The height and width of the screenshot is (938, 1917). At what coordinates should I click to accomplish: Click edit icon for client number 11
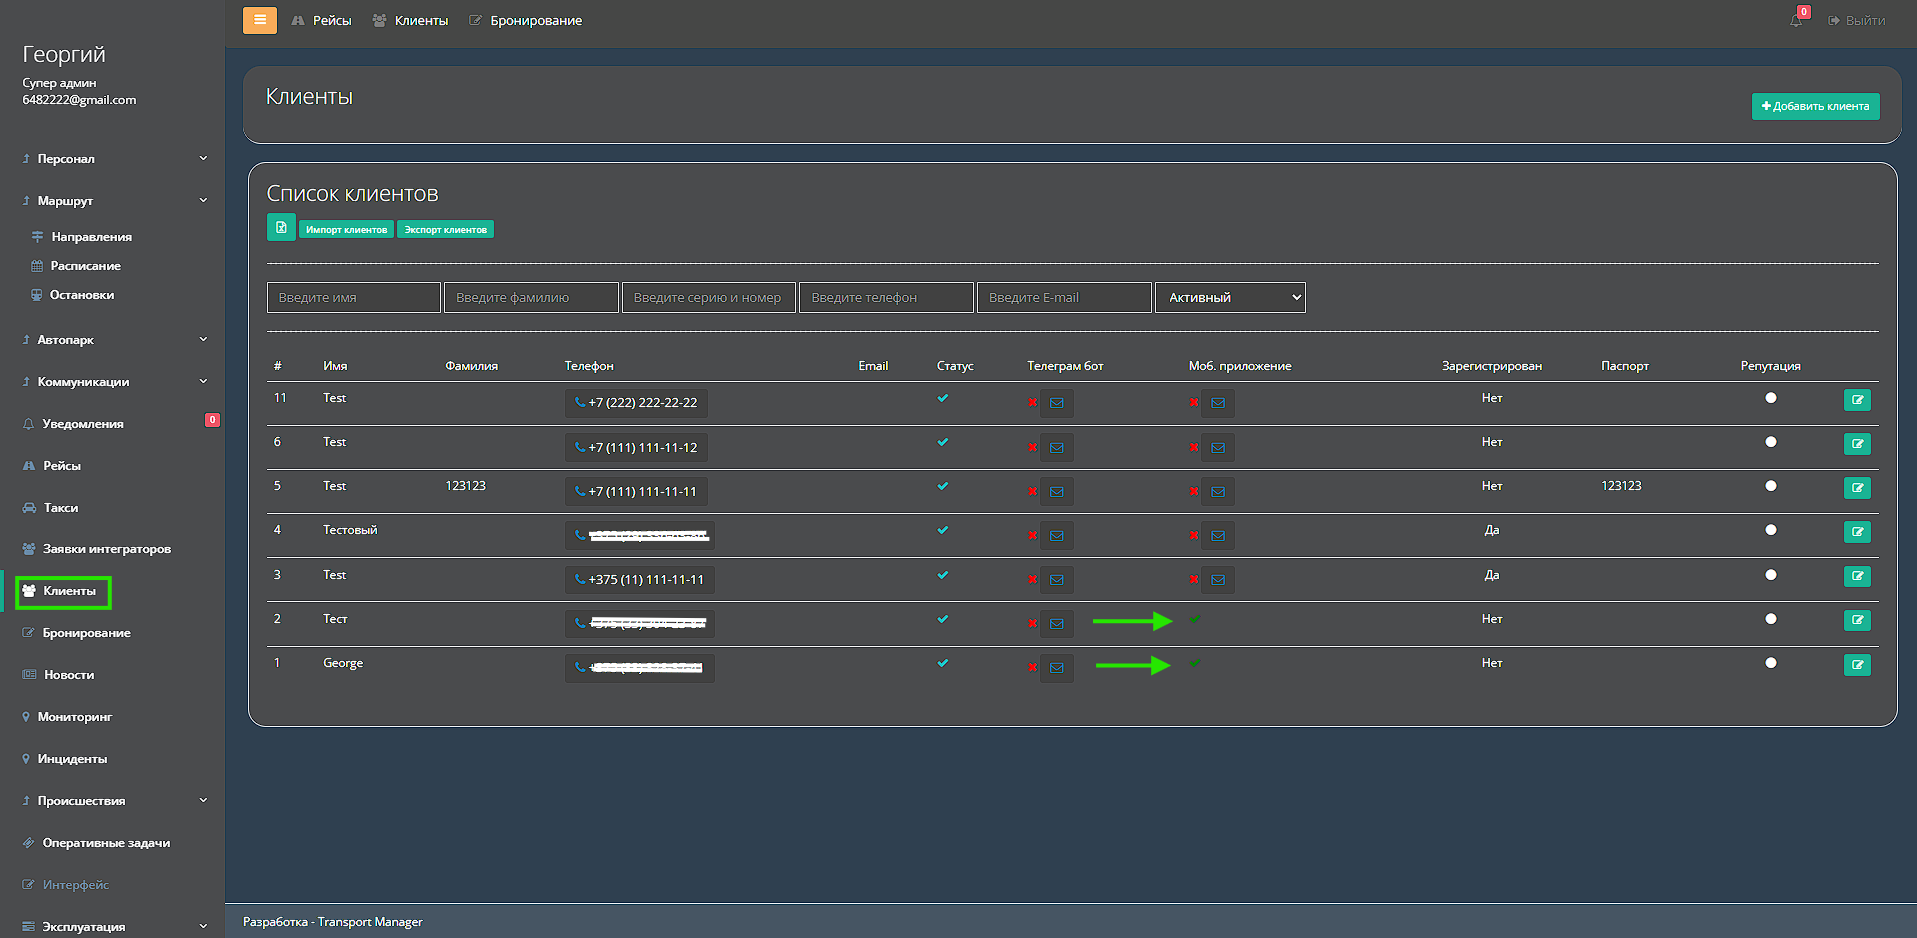1856,400
